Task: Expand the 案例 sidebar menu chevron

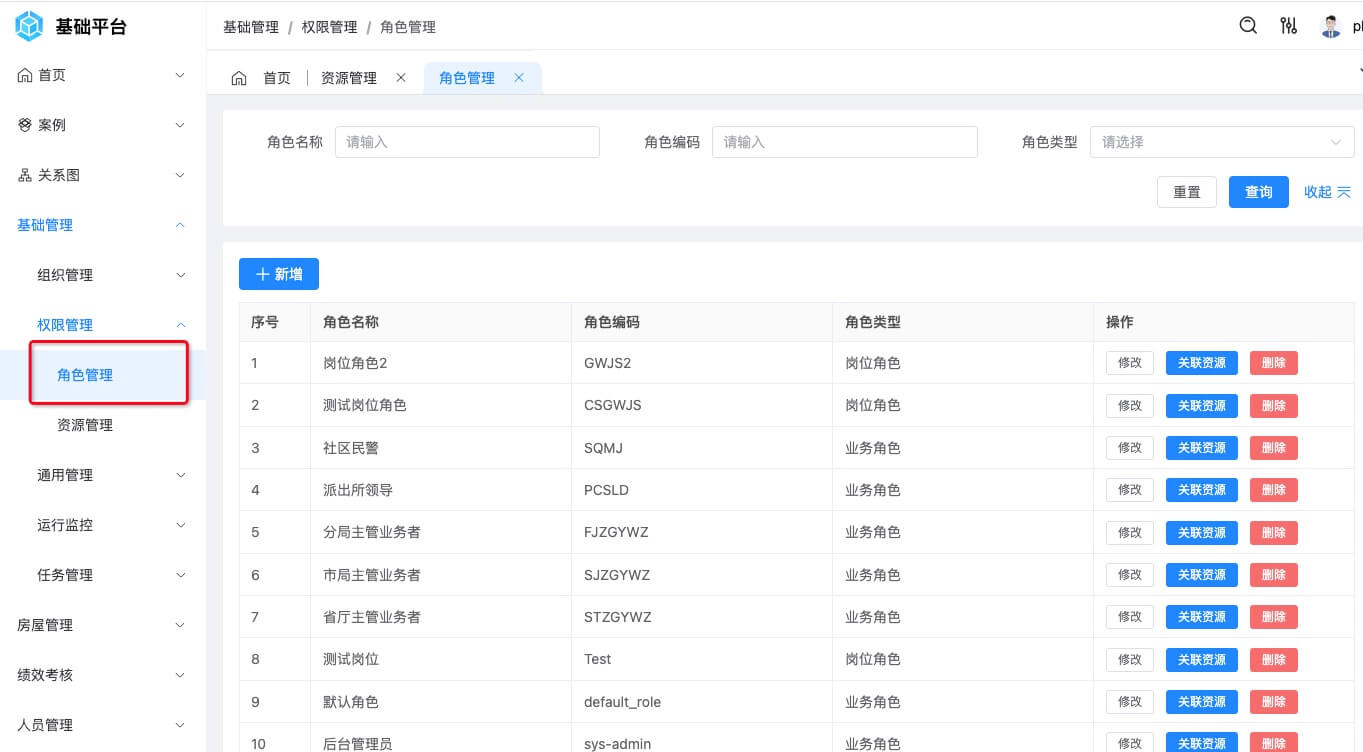Action: click(180, 125)
